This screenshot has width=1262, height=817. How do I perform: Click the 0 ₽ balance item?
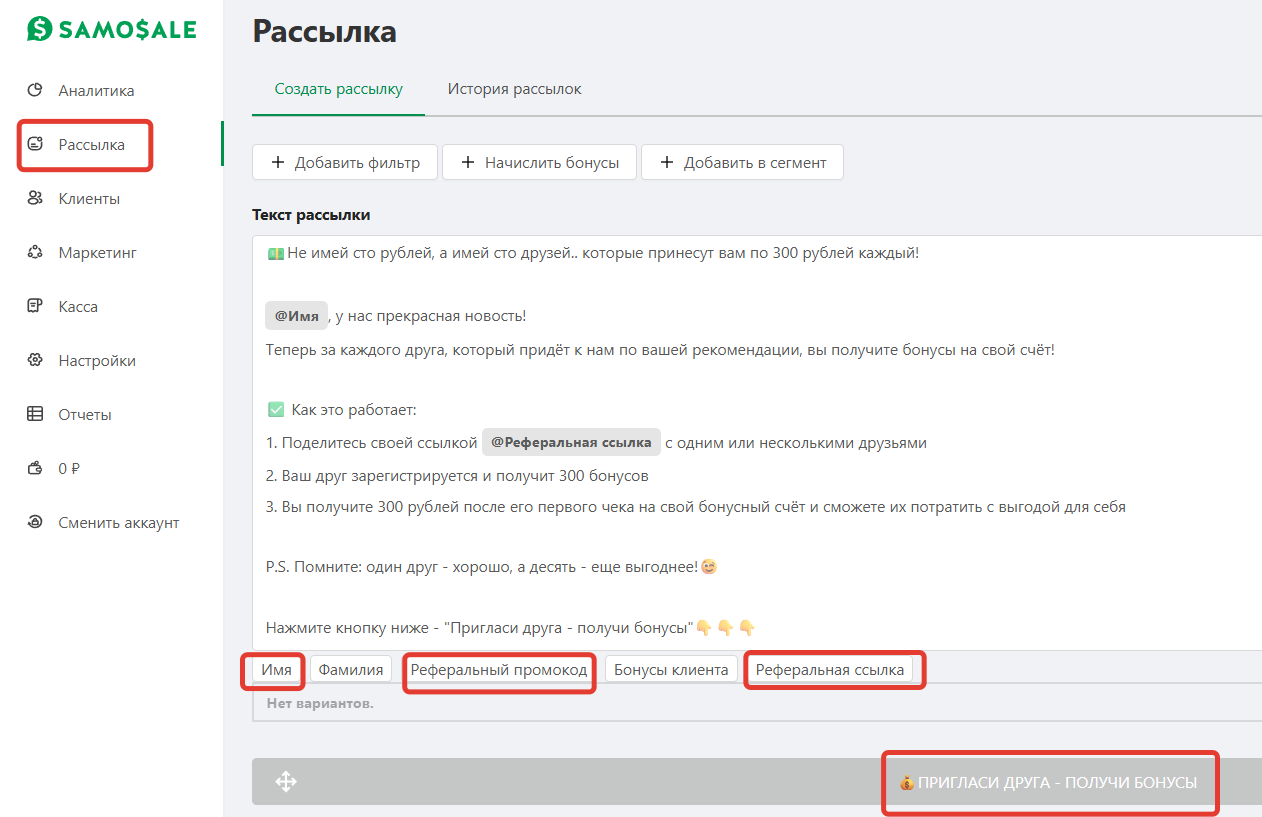point(69,468)
